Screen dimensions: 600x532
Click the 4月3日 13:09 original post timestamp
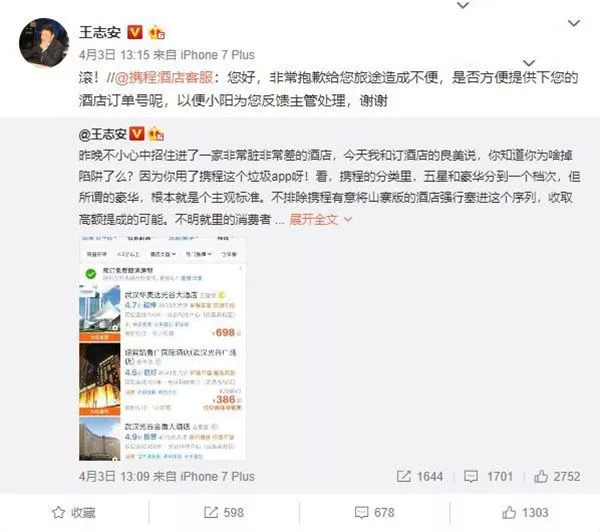[114, 476]
